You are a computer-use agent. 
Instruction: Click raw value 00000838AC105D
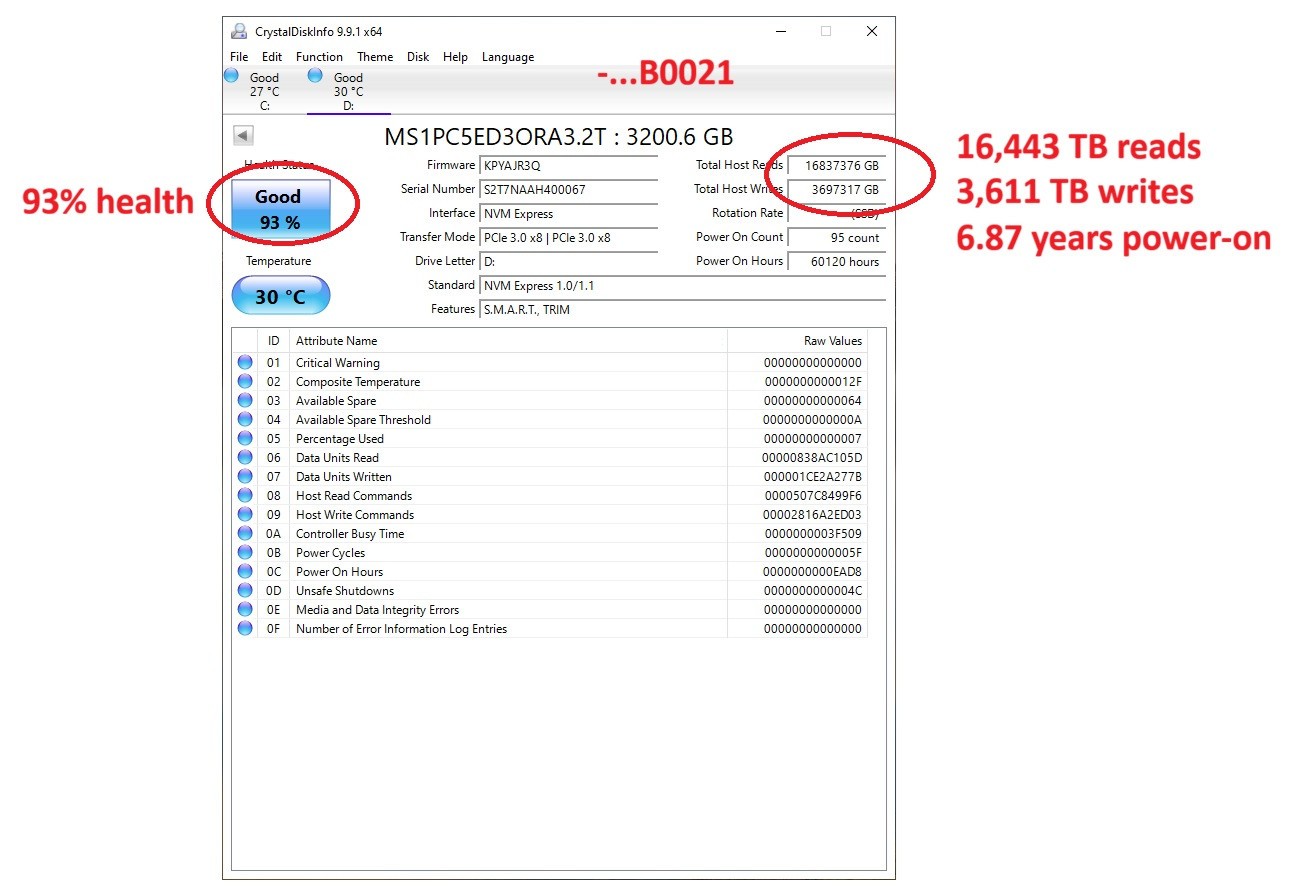pyautogui.click(x=812, y=458)
